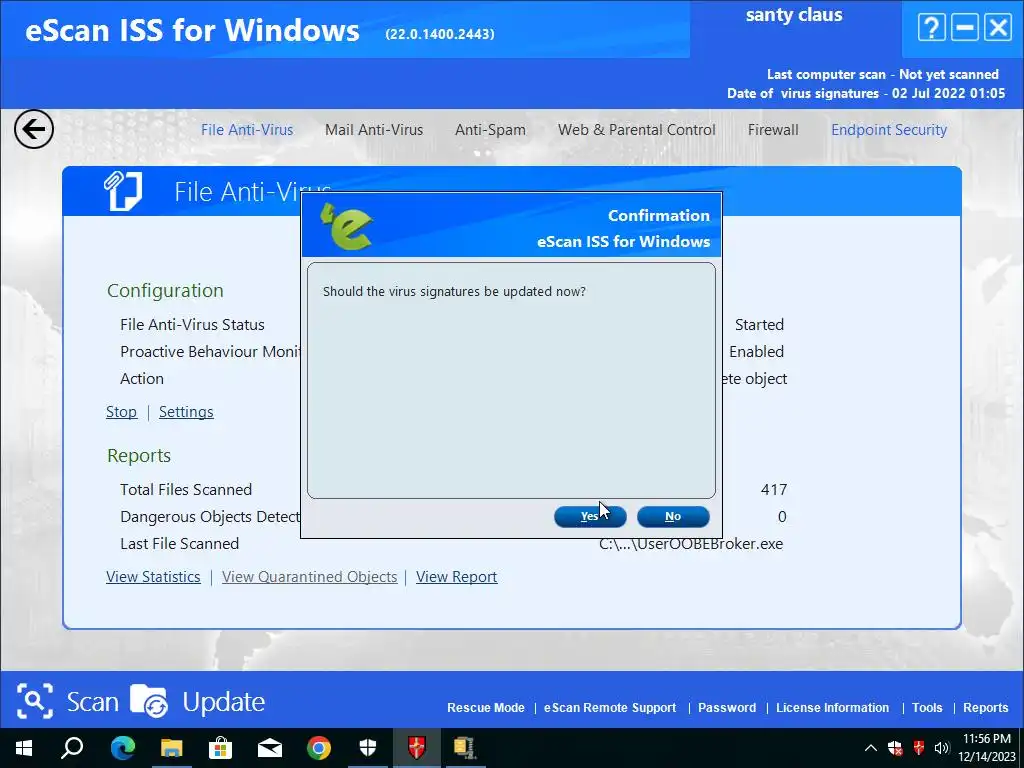Screen dimensions: 1024x768
Task: Open File Anti-Virus Settings link
Action: [186, 412]
